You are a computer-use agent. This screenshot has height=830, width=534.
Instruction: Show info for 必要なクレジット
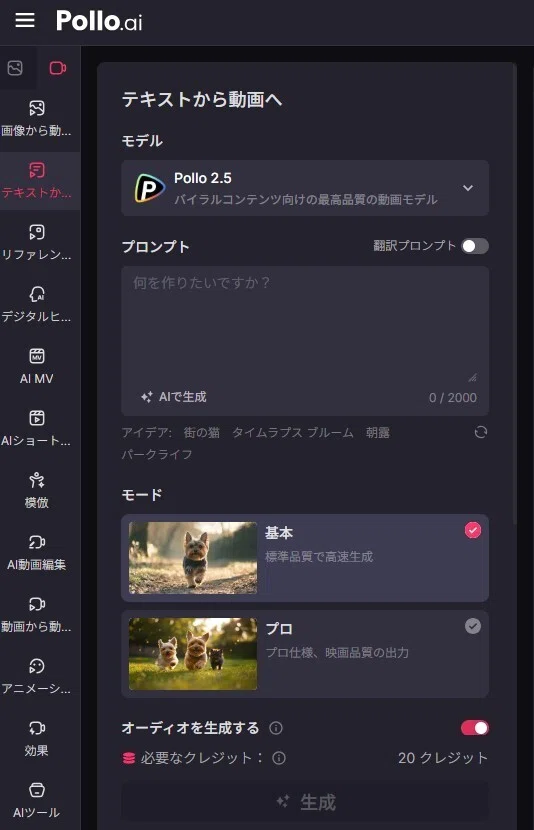tap(279, 758)
